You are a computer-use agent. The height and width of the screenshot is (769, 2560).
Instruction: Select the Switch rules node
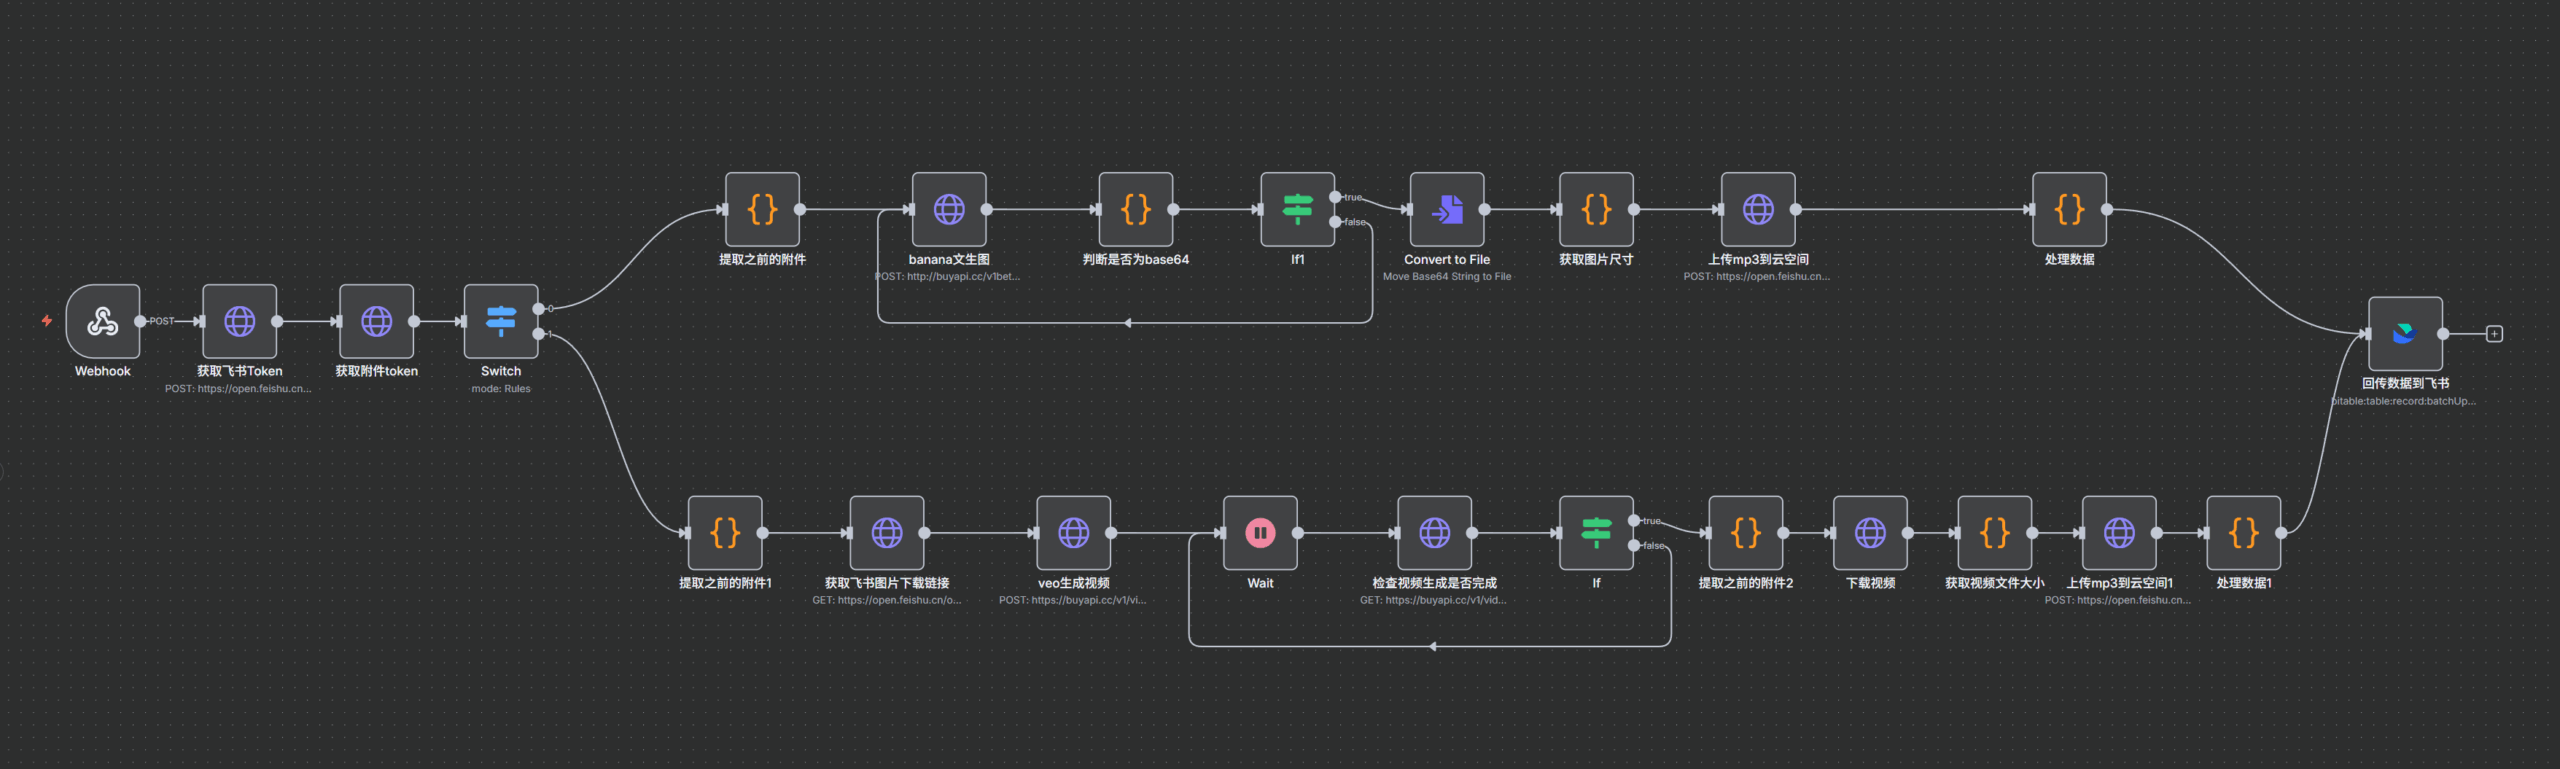tap(501, 321)
